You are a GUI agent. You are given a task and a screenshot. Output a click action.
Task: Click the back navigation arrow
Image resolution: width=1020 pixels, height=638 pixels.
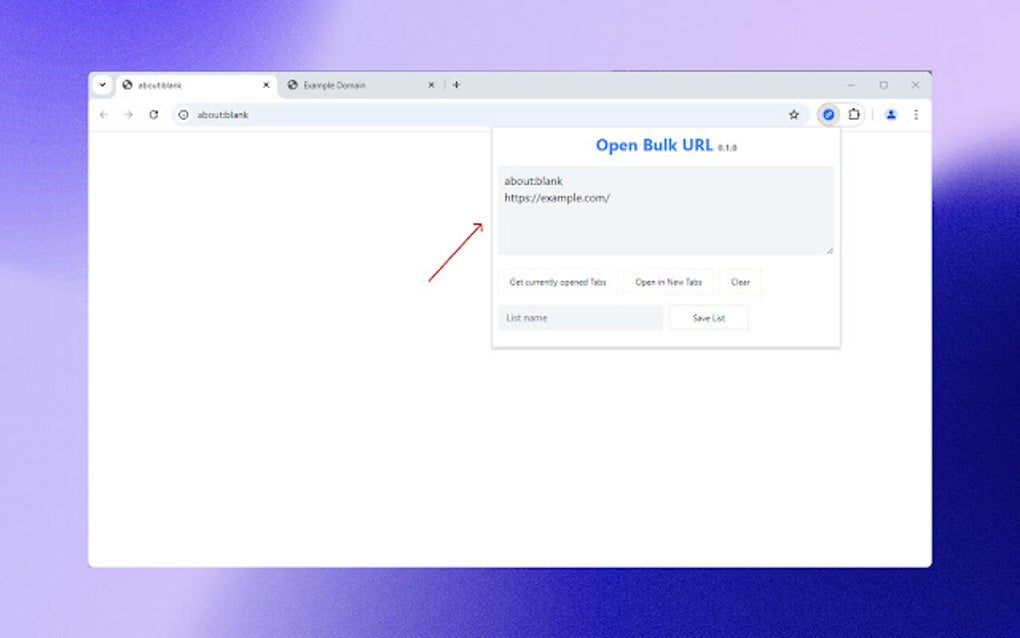(x=104, y=114)
